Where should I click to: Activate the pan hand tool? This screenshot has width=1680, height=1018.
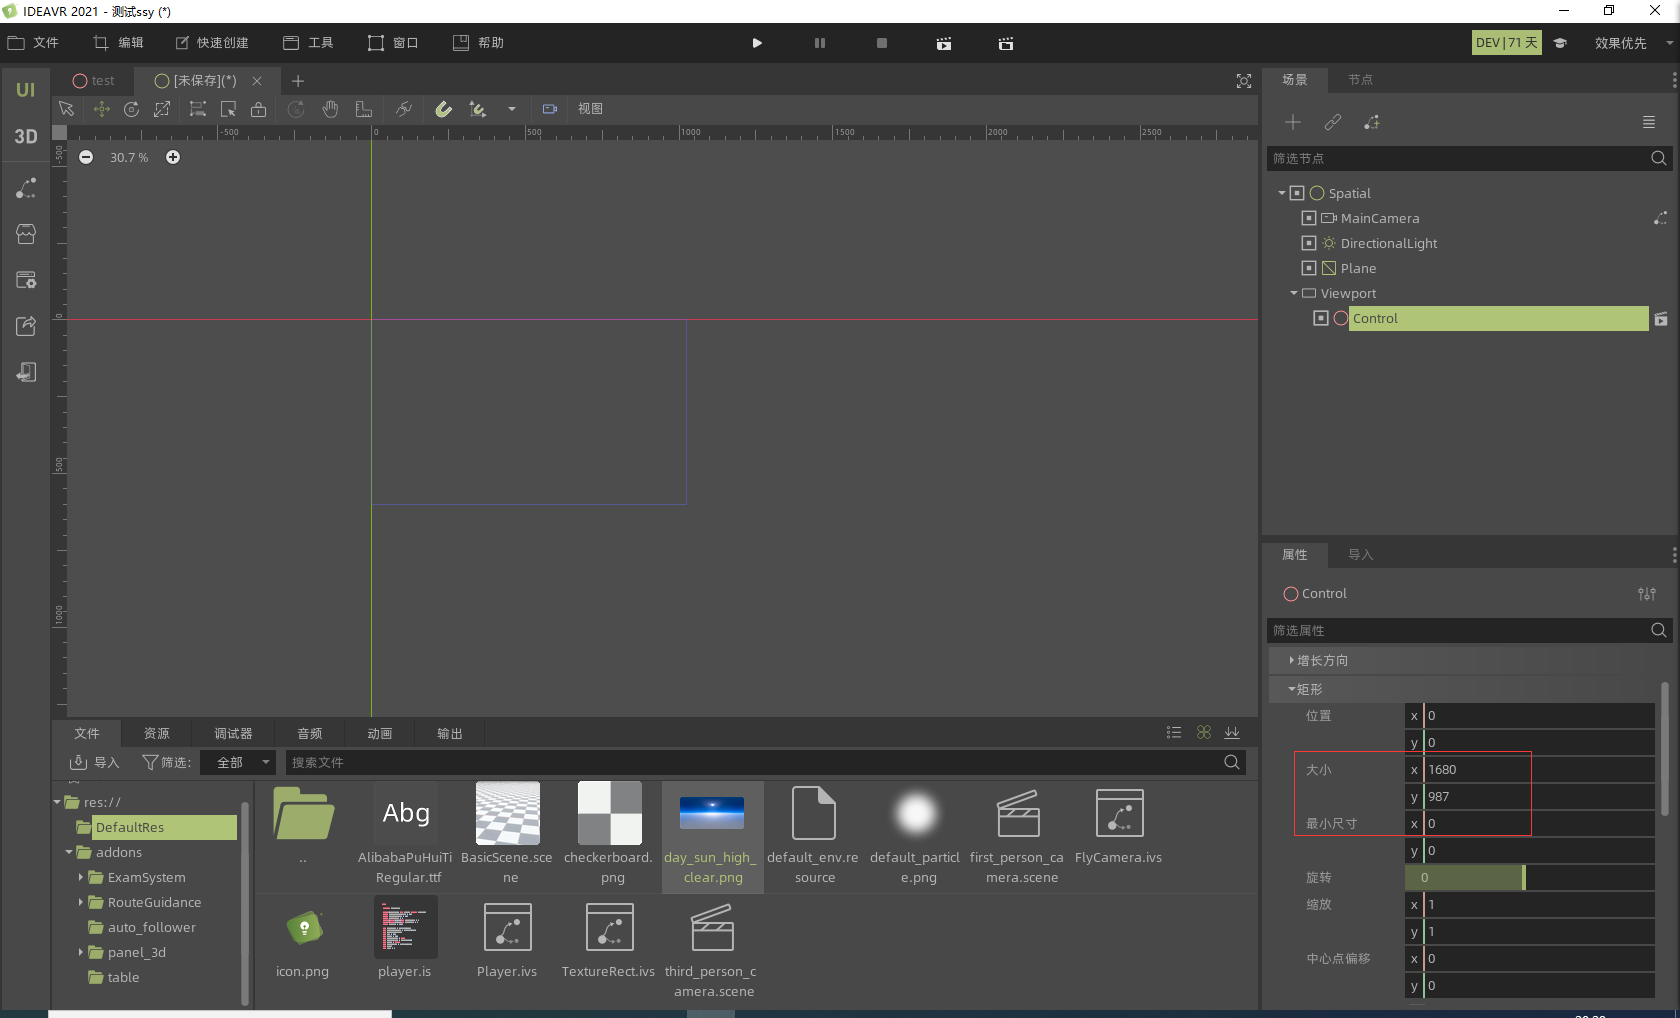[330, 109]
